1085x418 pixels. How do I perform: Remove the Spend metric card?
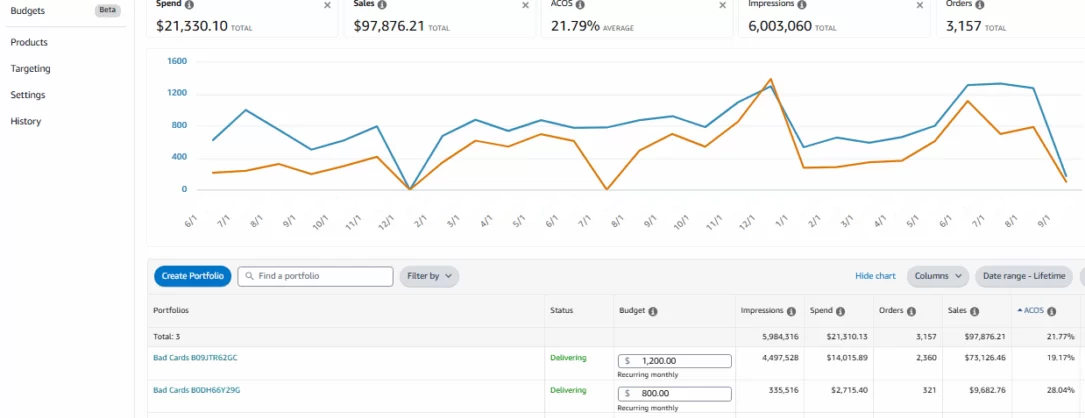(327, 5)
